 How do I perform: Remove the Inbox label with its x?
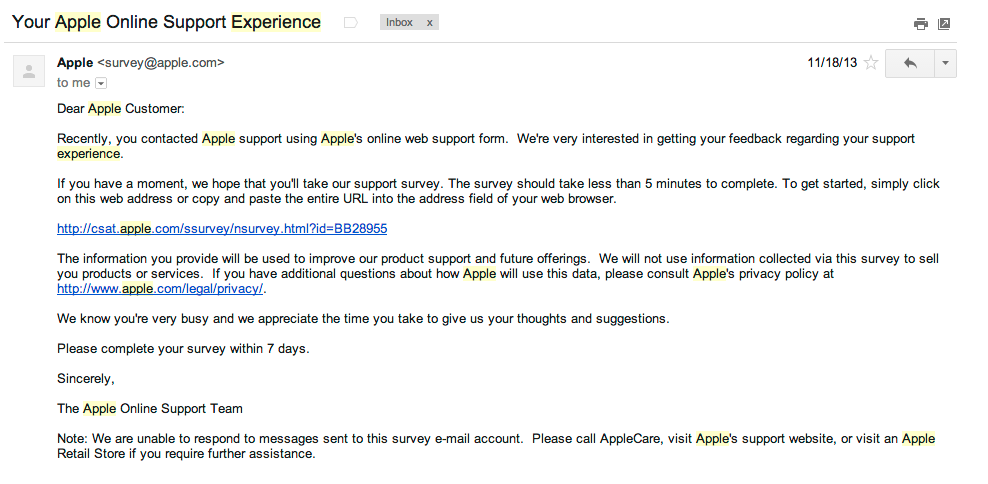(x=430, y=22)
